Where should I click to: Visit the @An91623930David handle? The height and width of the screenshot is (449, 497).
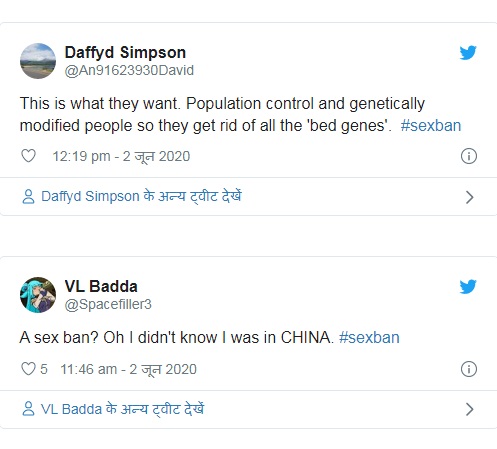[129, 70]
